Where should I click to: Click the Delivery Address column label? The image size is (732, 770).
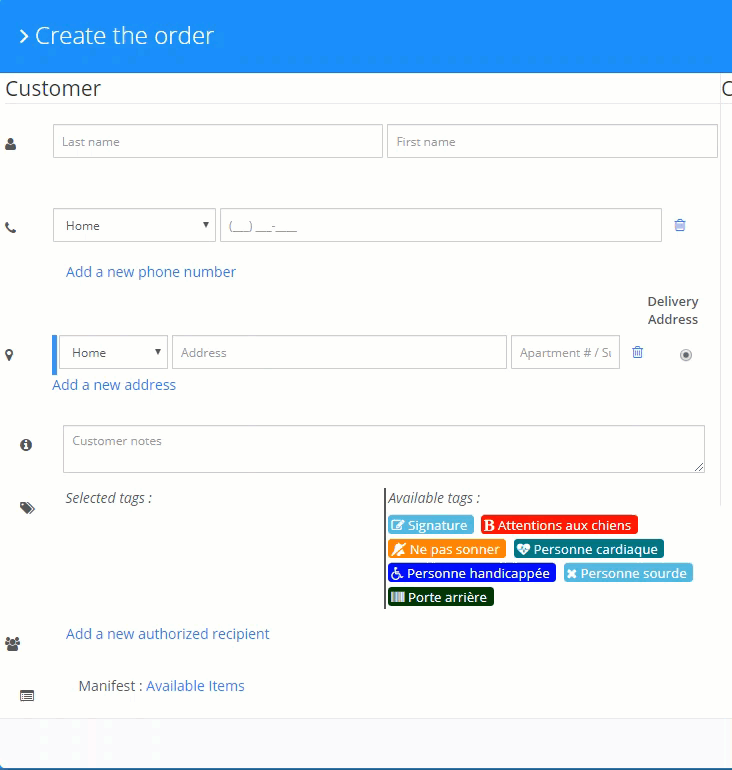click(x=673, y=310)
